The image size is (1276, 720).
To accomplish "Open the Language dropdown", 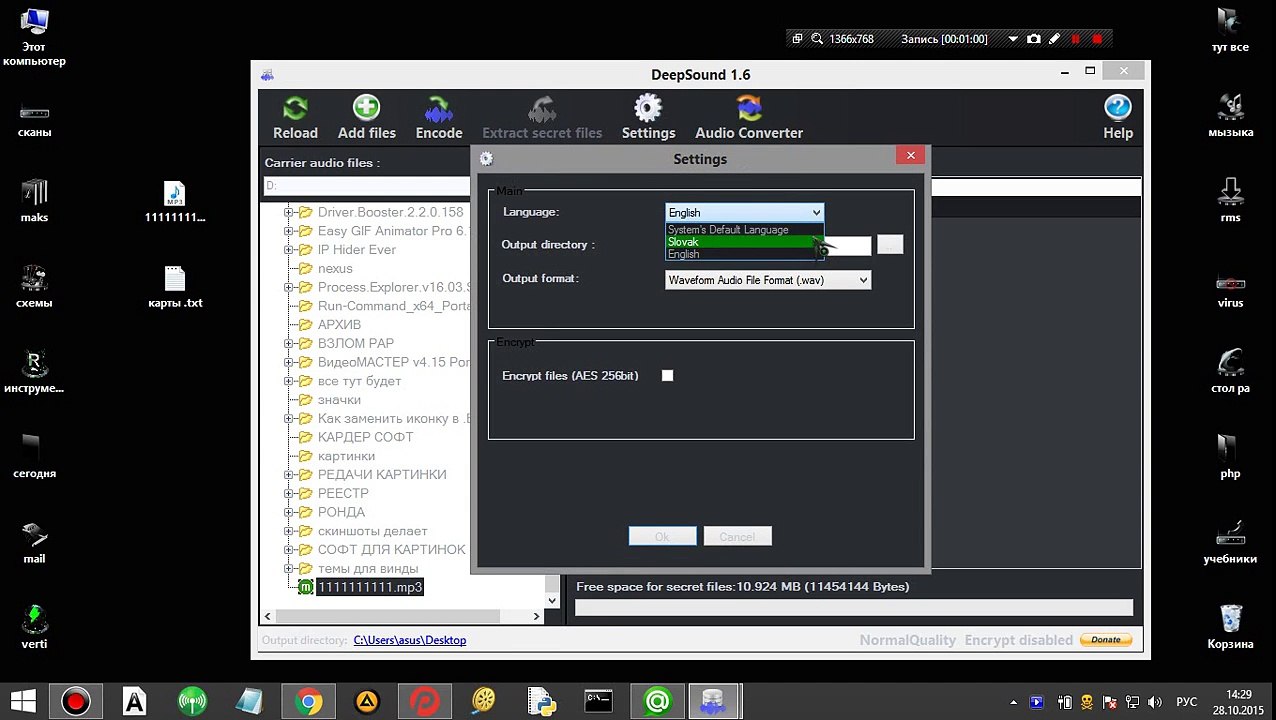I will [x=745, y=212].
